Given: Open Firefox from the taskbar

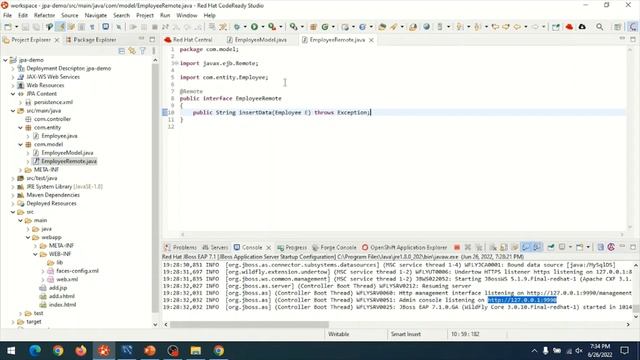Looking at the screenshot, I should tap(81, 351).
